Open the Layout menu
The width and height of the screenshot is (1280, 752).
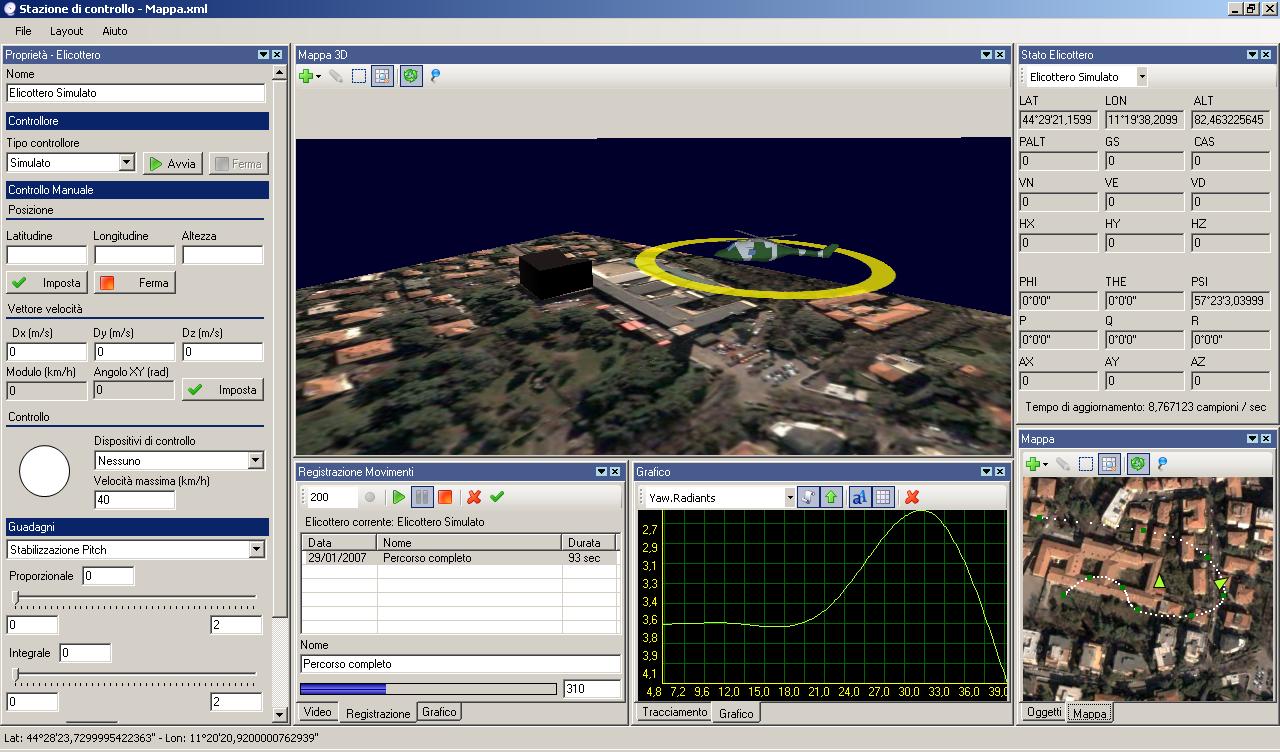coord(67,31)
